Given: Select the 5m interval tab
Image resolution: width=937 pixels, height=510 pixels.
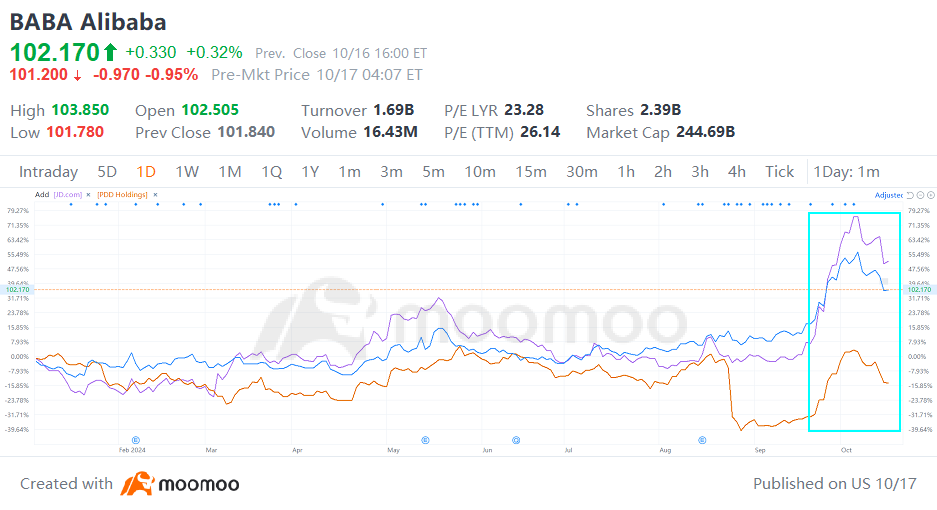Looking at the screenshot, I should pos(433,172).
